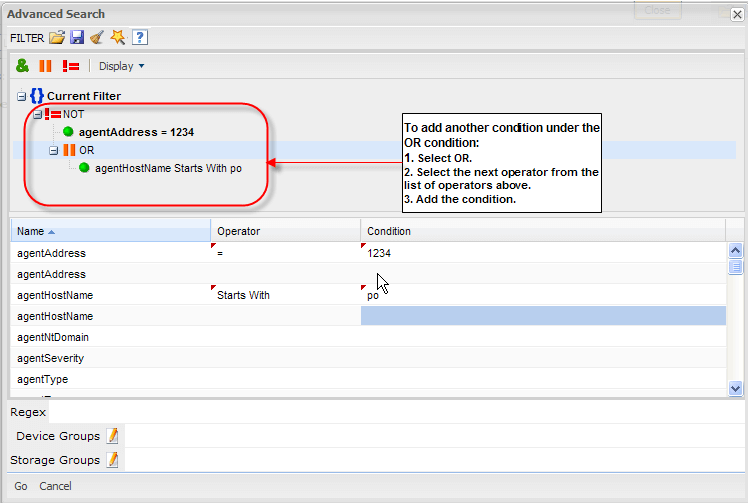Open the Display dropdown menu
748x503 pixels.
pyautogui.click(x=122, y=66)
